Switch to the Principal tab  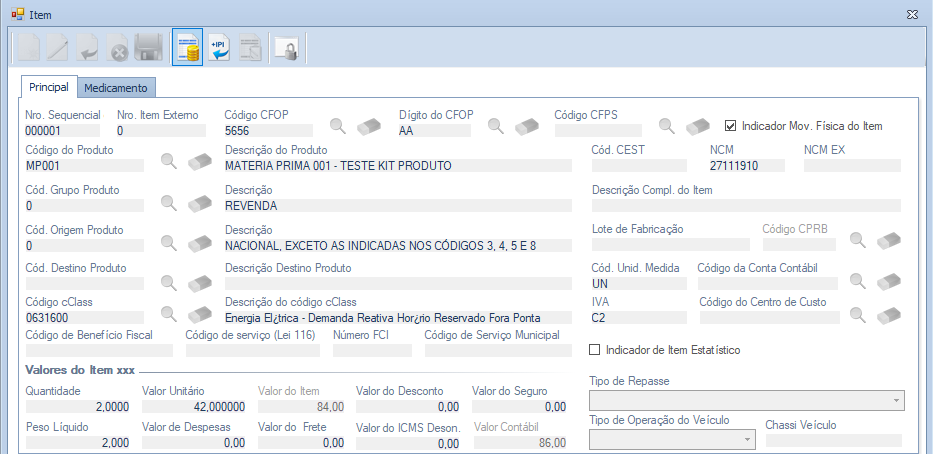(x=49, y=87)
